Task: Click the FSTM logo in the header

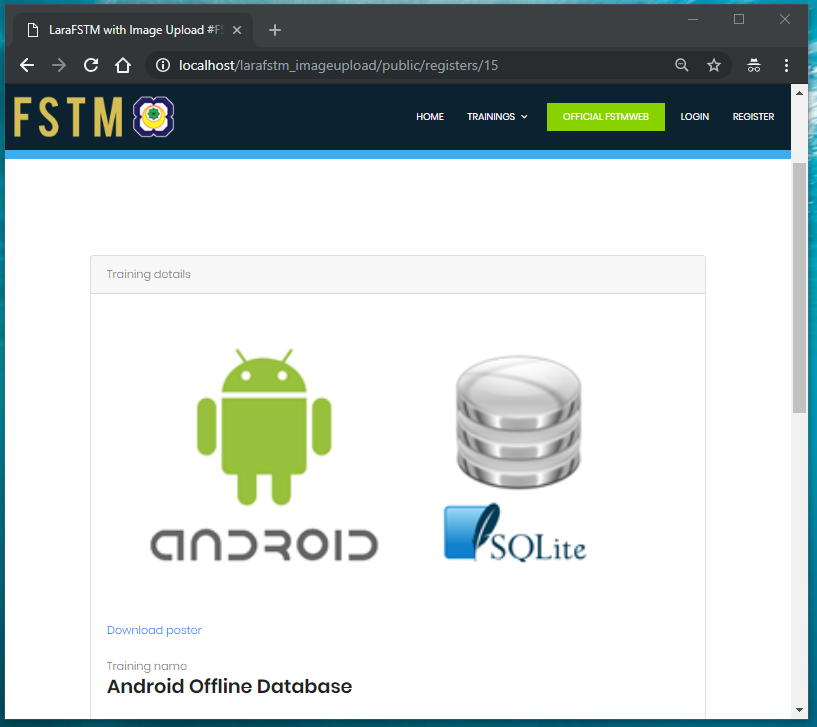Action: coord(95,117)
